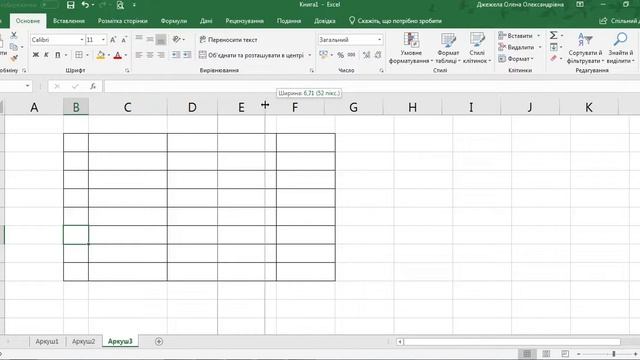640x360 pixels.
Task: Open the Дані ribbon tab
Action: click(x=206, y=21)
